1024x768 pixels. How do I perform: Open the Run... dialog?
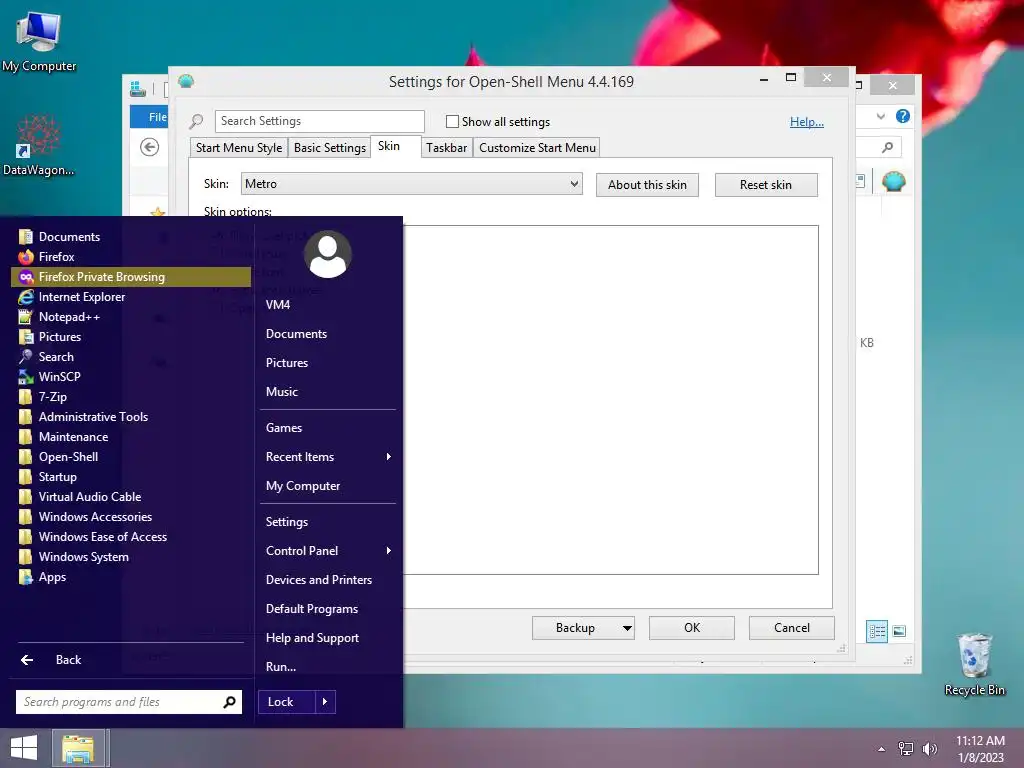coord(328,667)
